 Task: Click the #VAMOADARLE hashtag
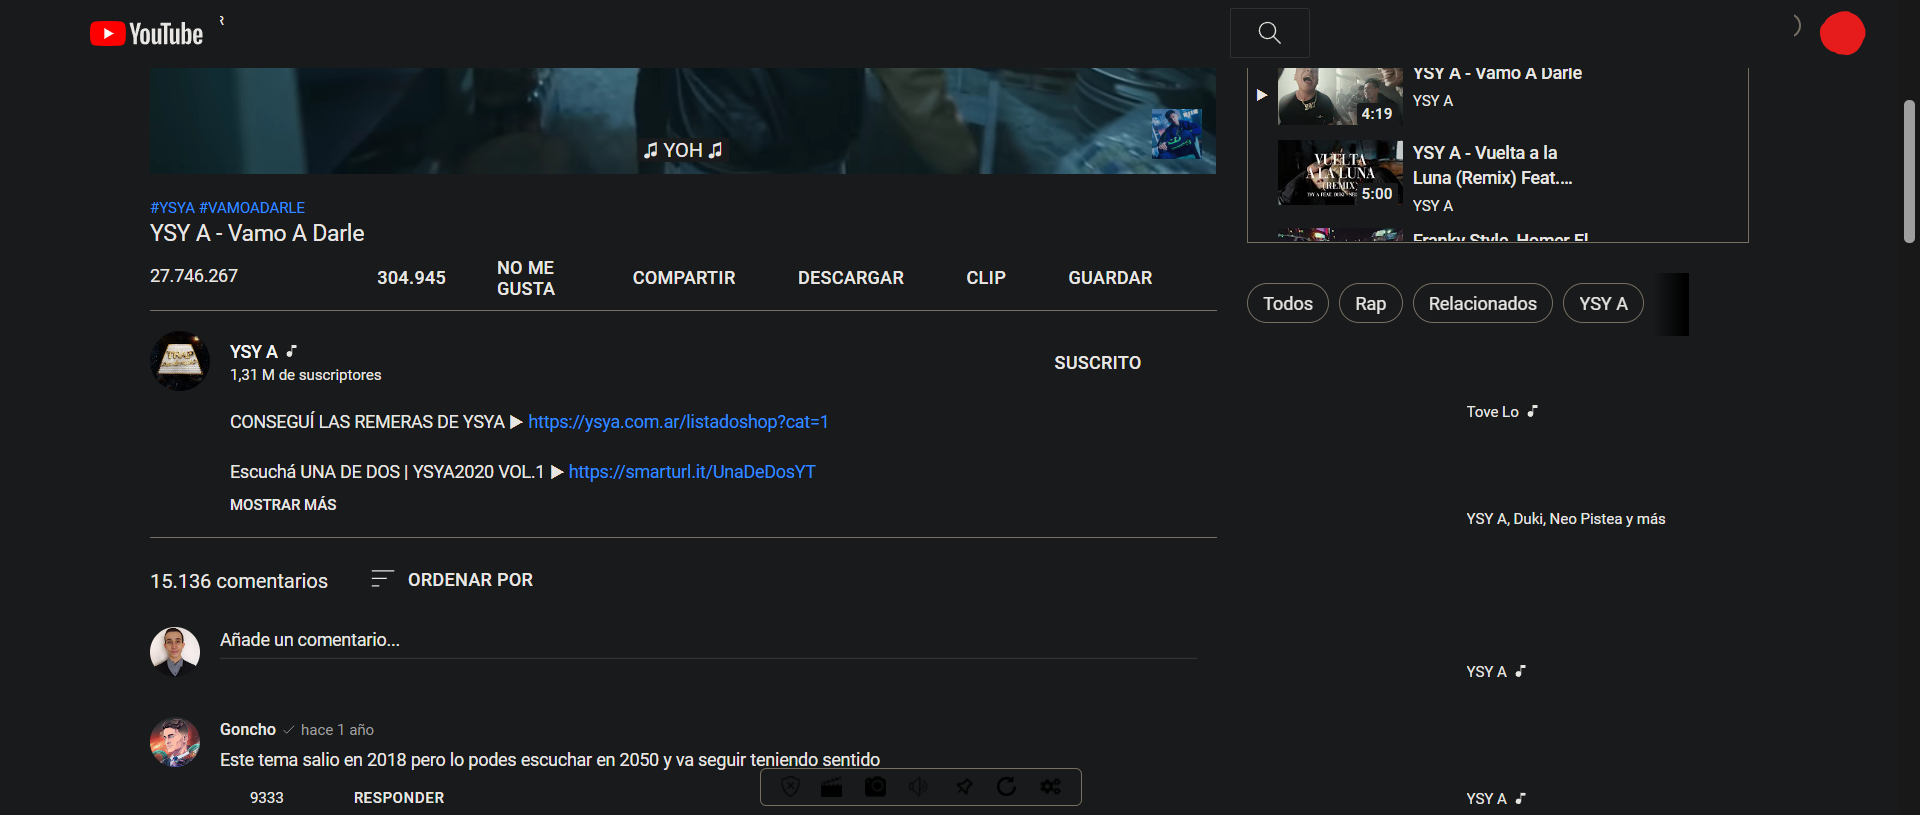(x=252, y=208)
